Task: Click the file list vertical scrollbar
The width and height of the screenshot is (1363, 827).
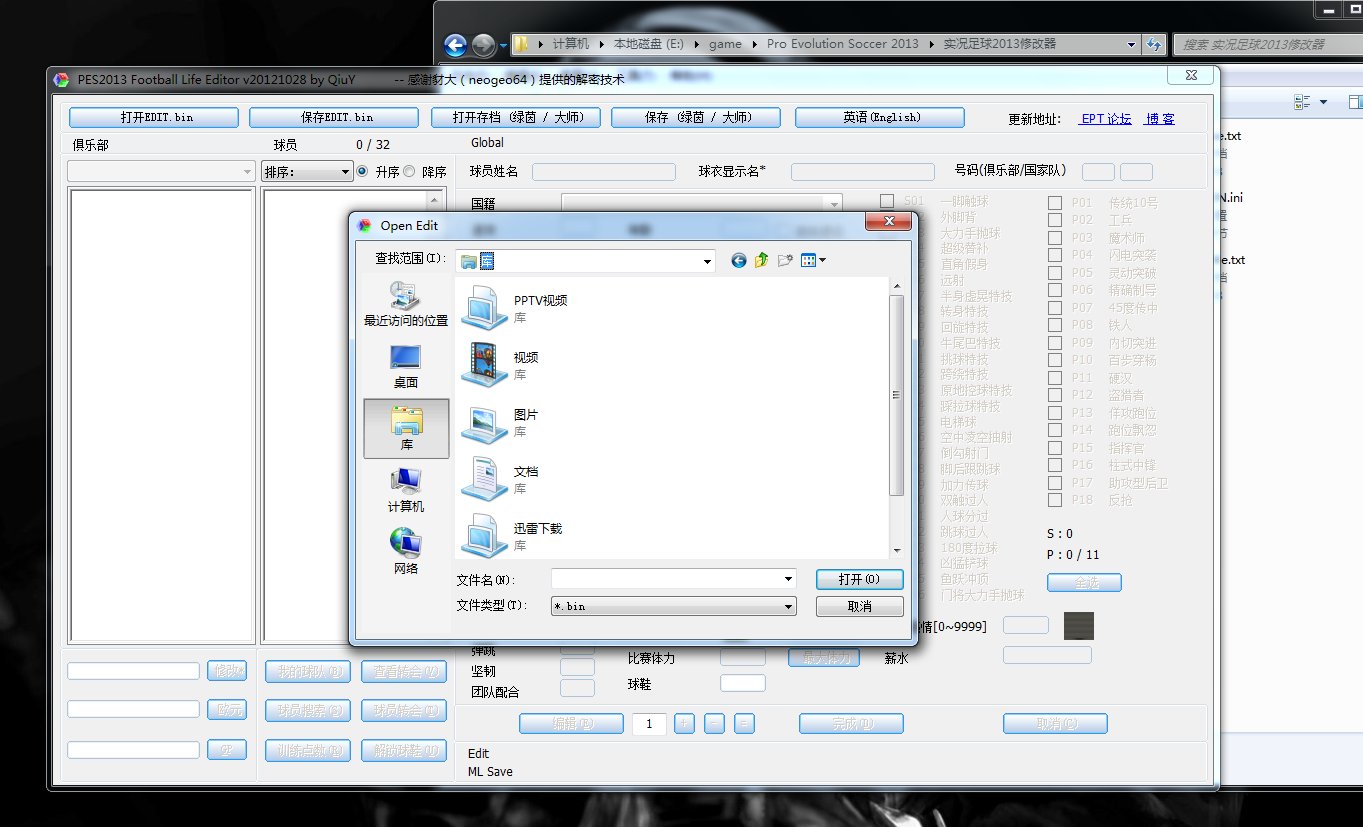Action: point(896,395)
